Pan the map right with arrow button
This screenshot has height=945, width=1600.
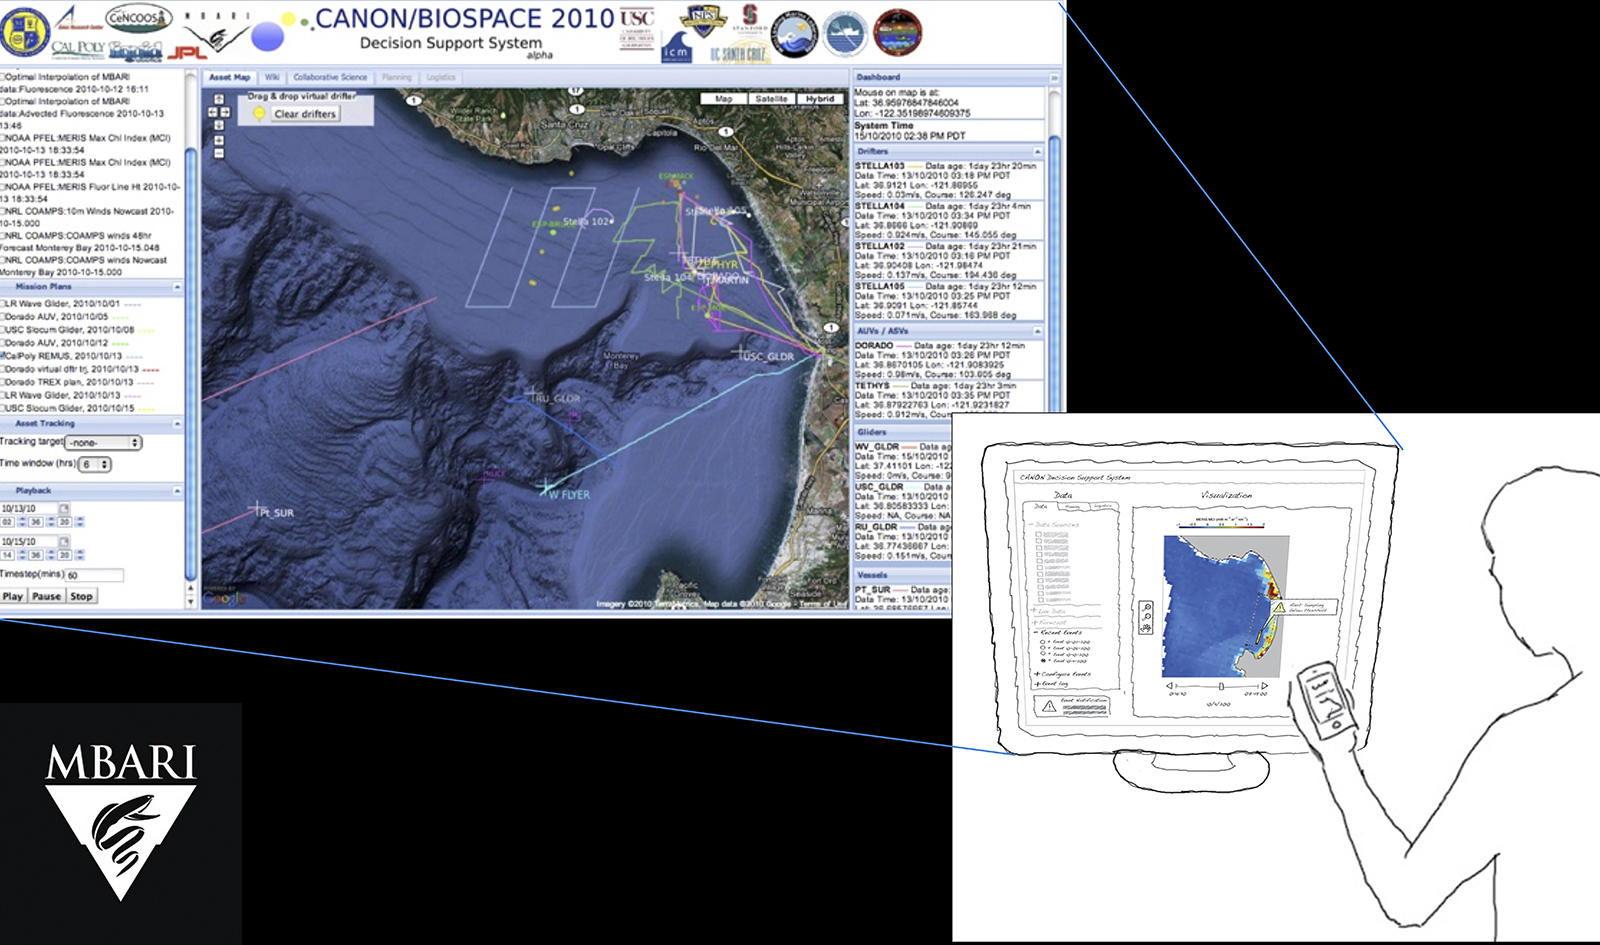pyautogui.click(x=225, y=112)
